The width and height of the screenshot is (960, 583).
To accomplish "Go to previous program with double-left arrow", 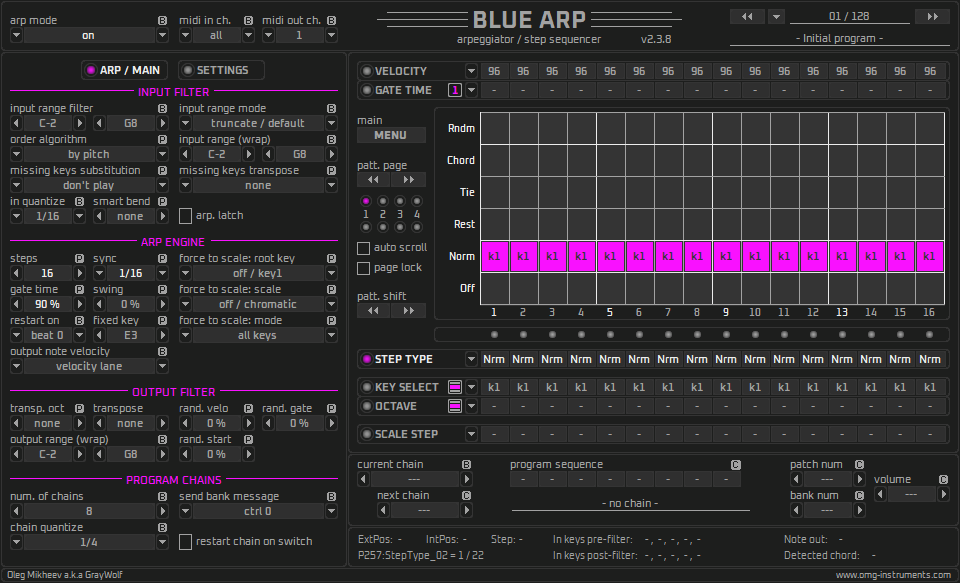I will point(747,17).
